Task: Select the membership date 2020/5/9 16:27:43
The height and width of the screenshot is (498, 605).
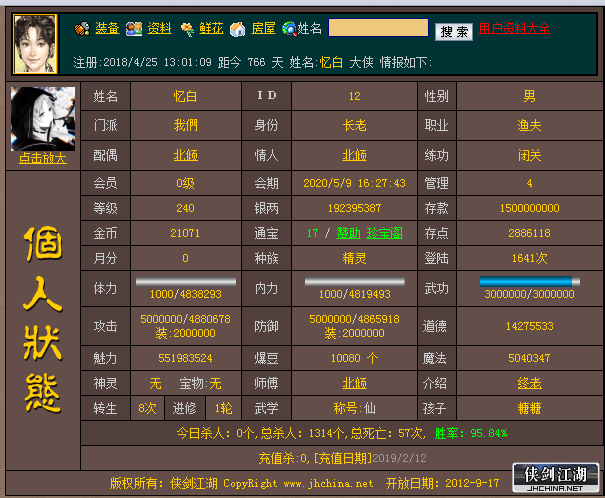Action: click(355, 183)
